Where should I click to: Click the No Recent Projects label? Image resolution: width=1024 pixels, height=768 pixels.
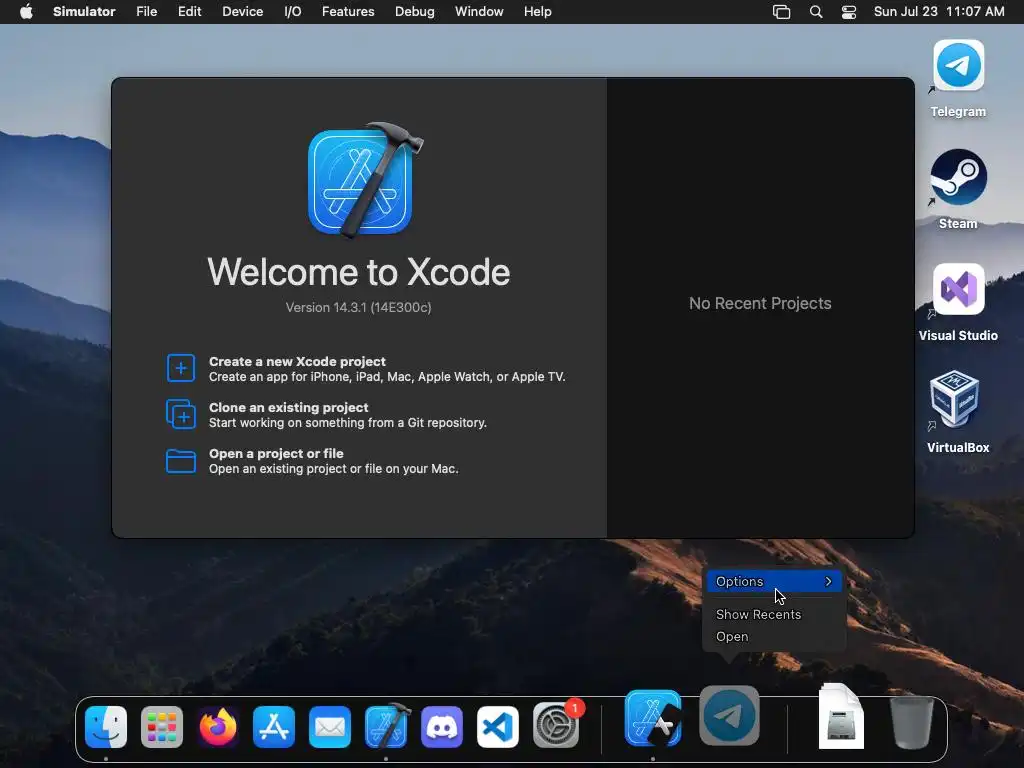(x=760, y=304)
